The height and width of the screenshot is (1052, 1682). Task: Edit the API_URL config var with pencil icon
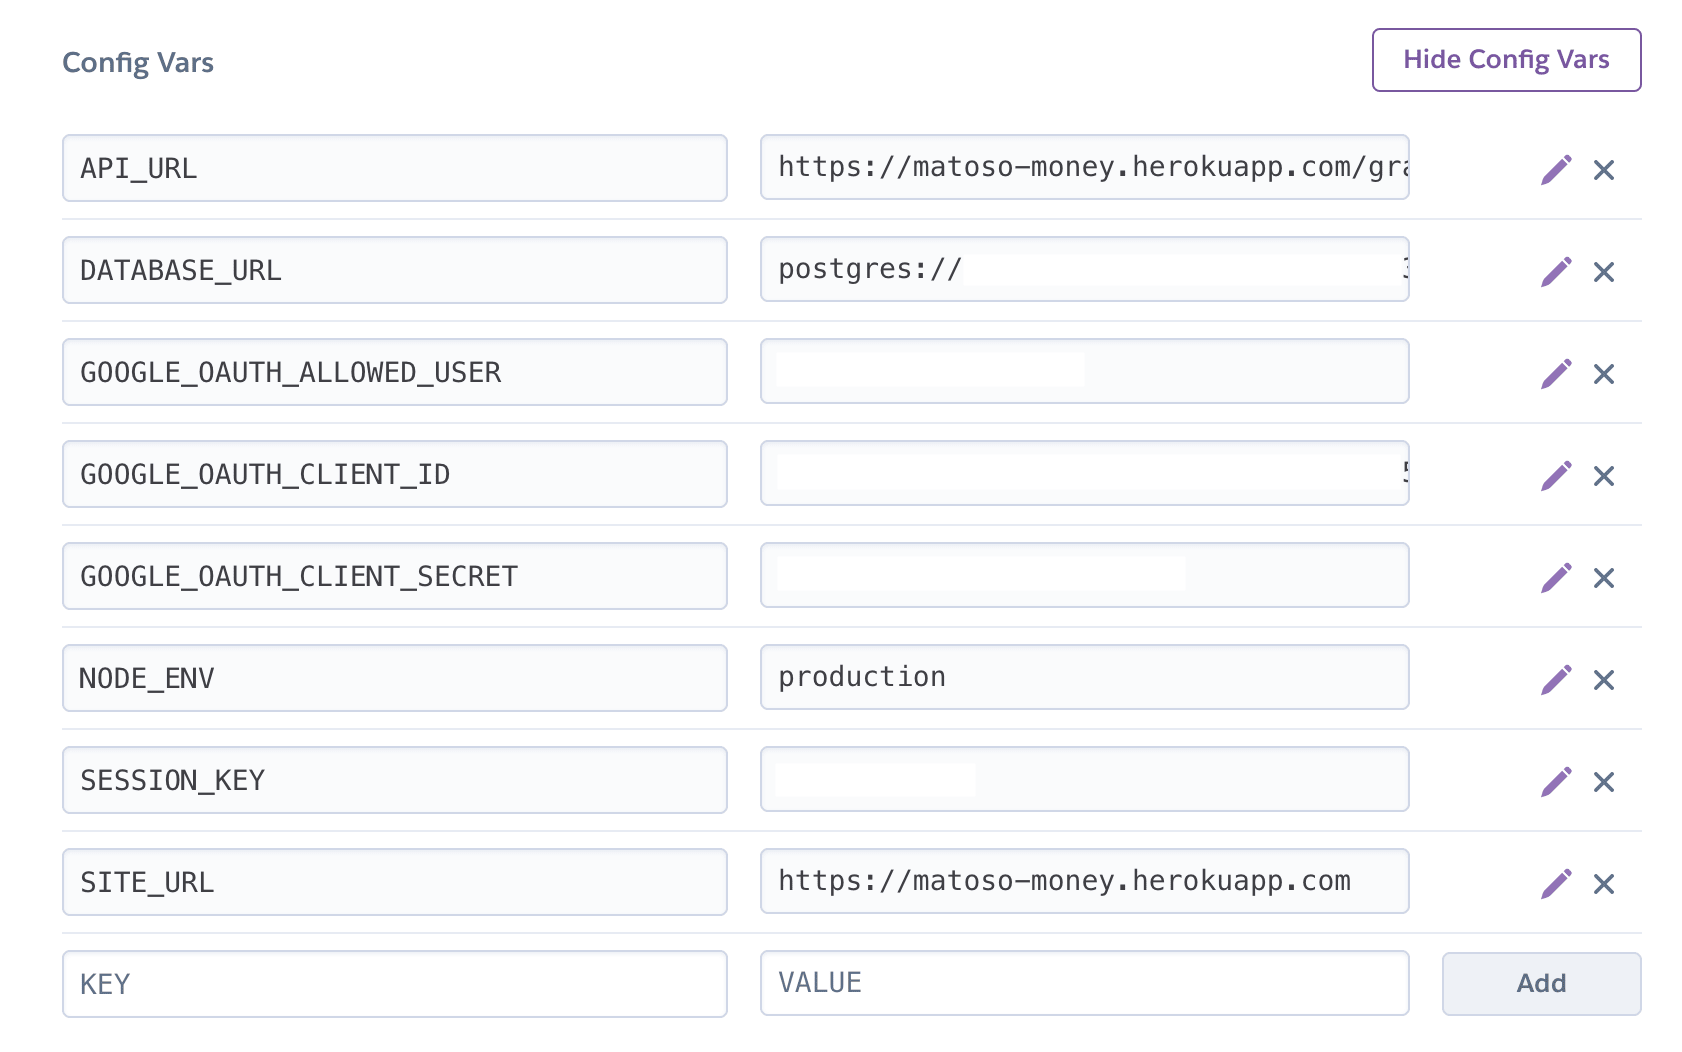click(x=1556, y=170)
